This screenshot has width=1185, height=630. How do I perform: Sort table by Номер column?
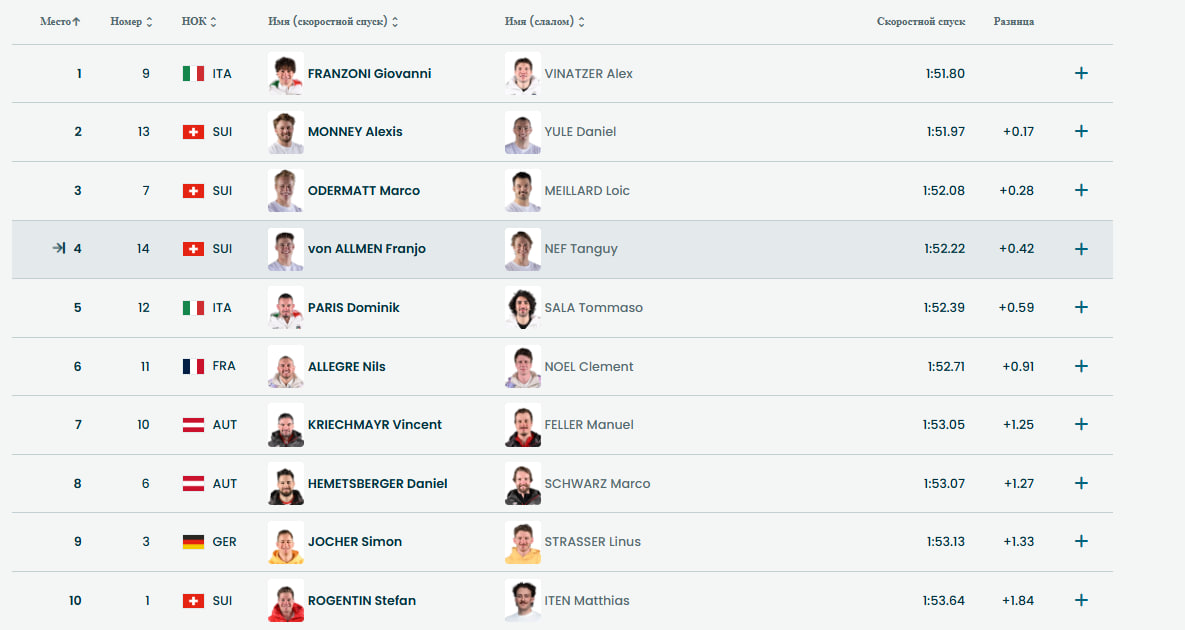(131, 21)
